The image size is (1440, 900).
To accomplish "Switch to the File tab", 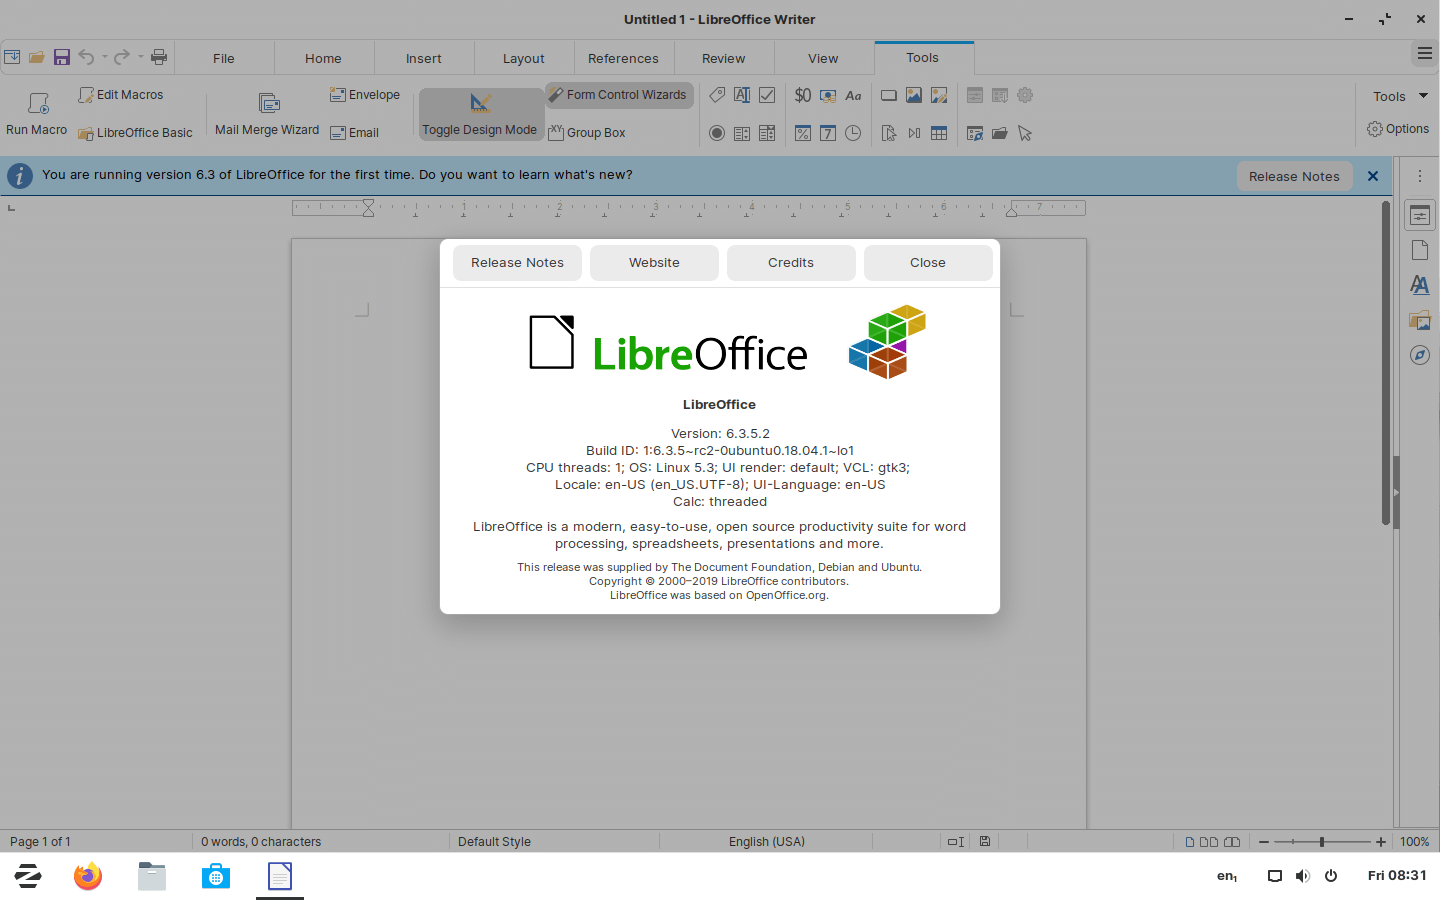I will (x=224, y=58).
